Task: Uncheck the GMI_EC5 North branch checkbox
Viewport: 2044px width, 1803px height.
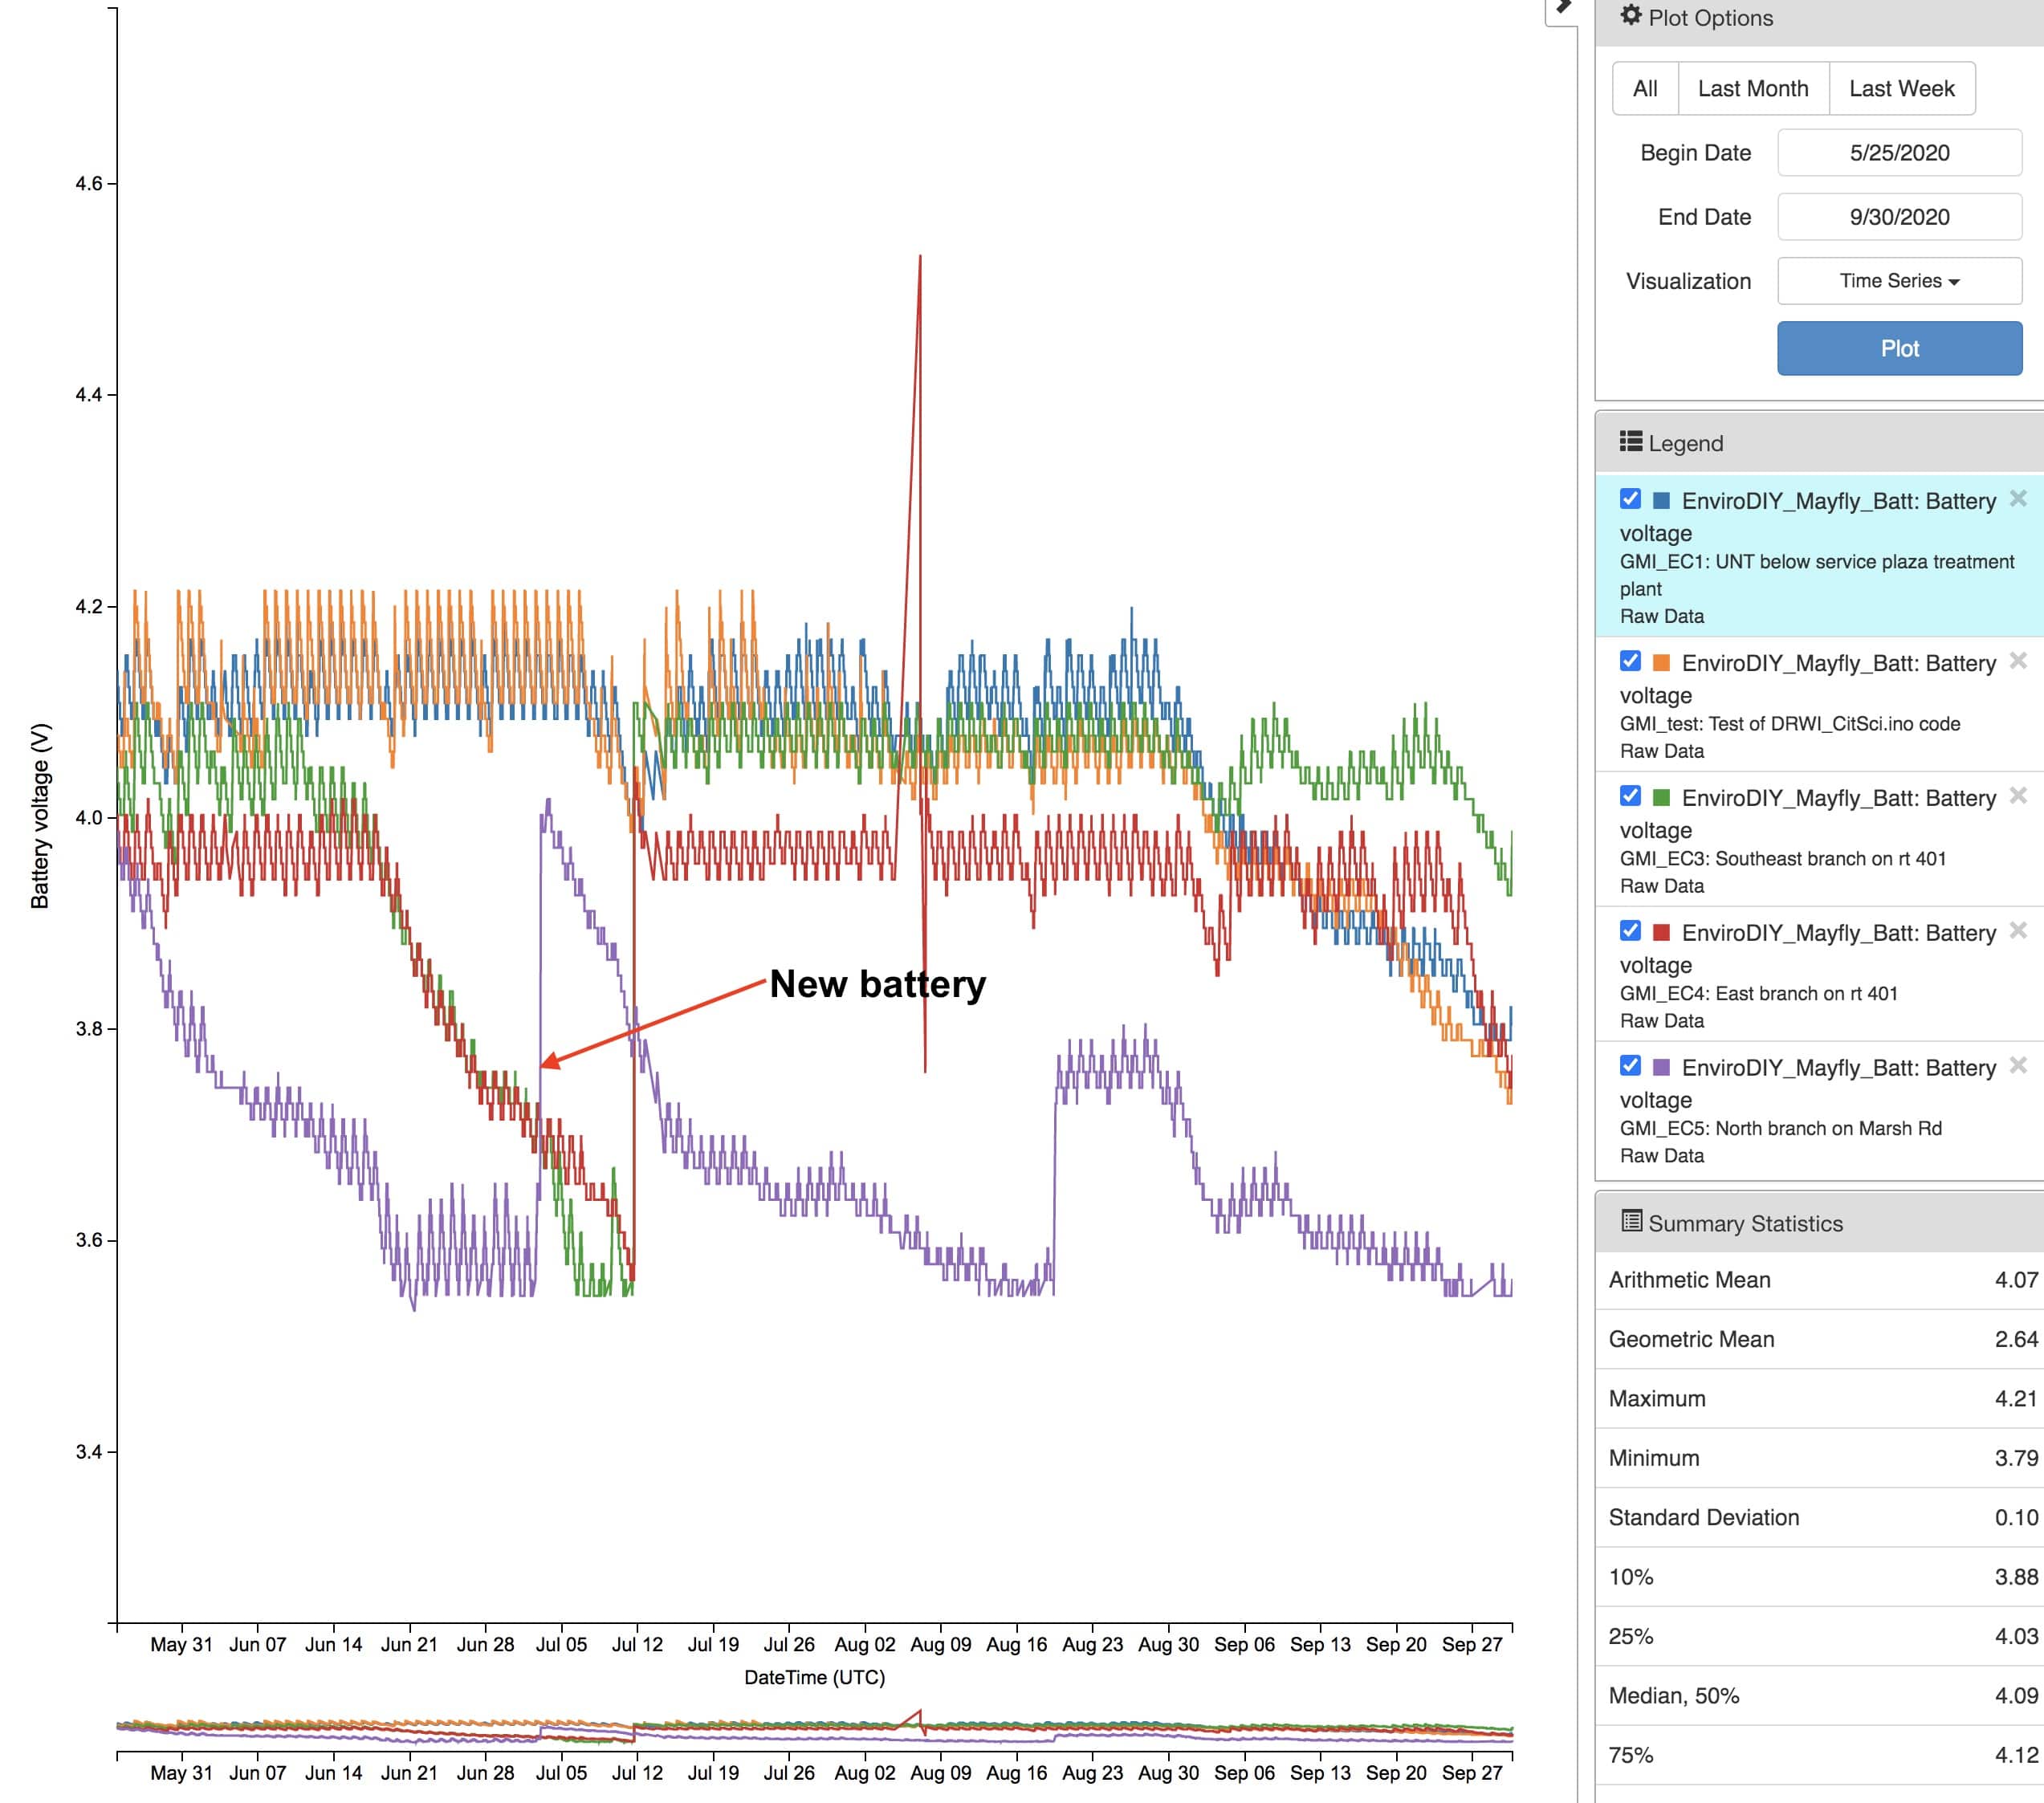Action: [1630, 1065]
